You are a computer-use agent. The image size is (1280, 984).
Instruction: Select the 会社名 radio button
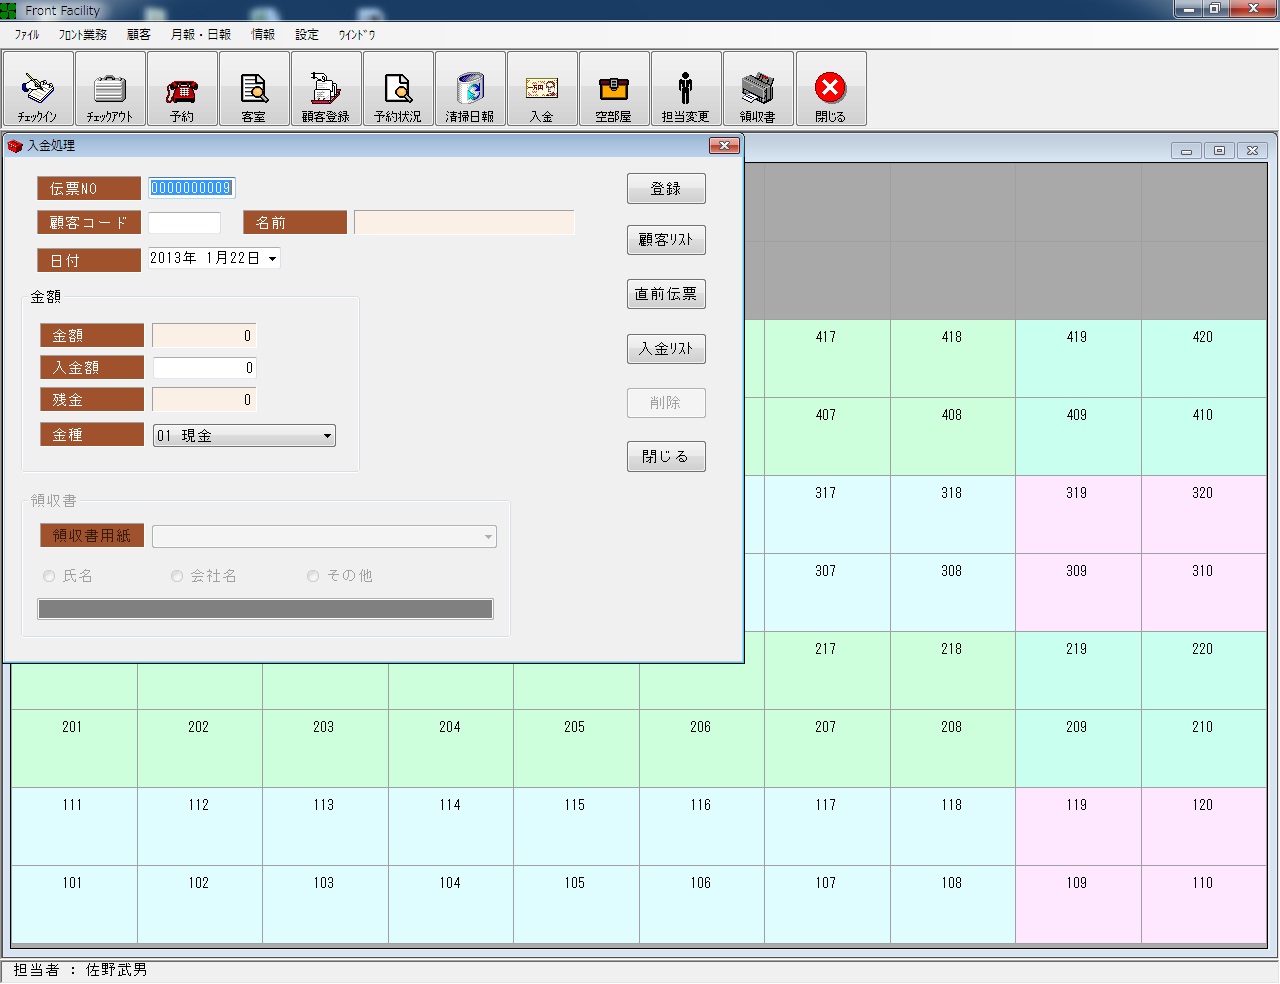click(x=177, y=576)
